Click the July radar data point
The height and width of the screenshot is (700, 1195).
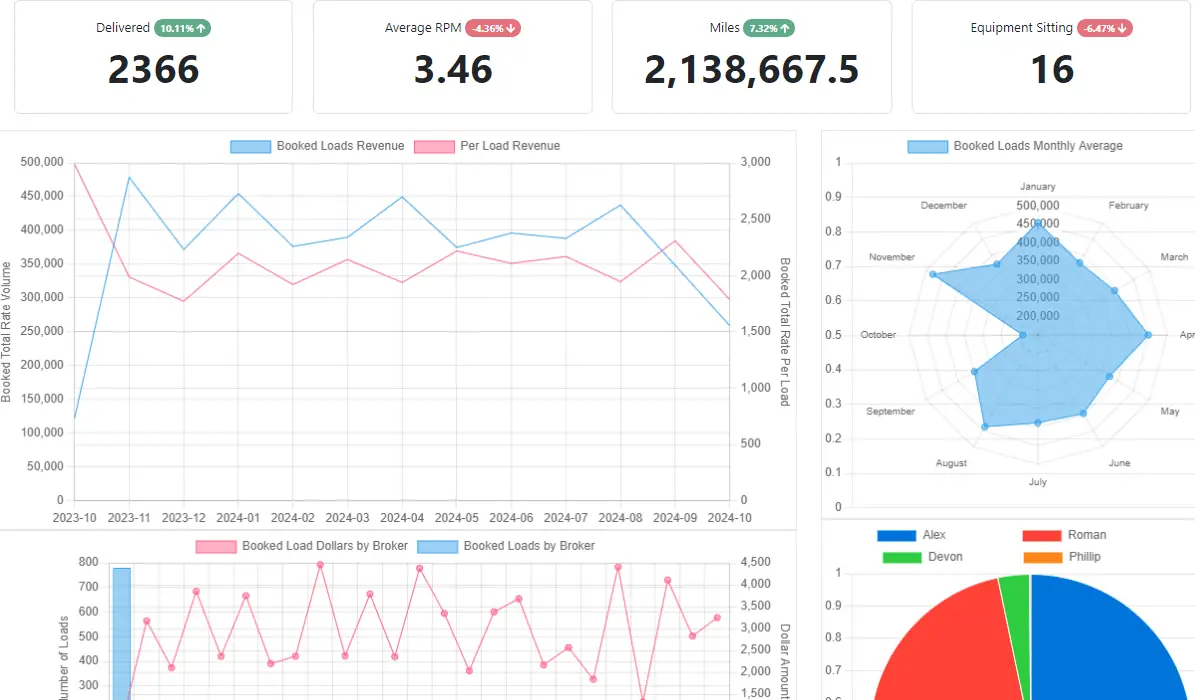pos(1037,422)
